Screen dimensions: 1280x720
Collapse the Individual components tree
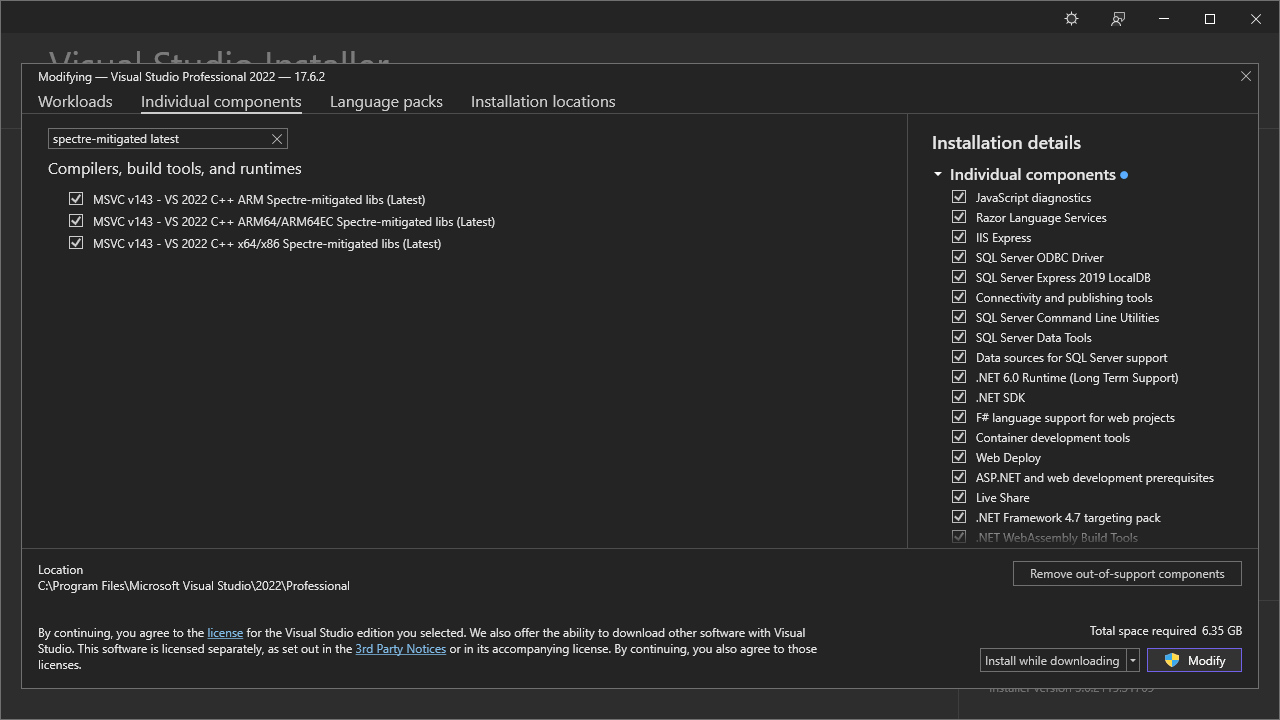(x=938, y=174)
